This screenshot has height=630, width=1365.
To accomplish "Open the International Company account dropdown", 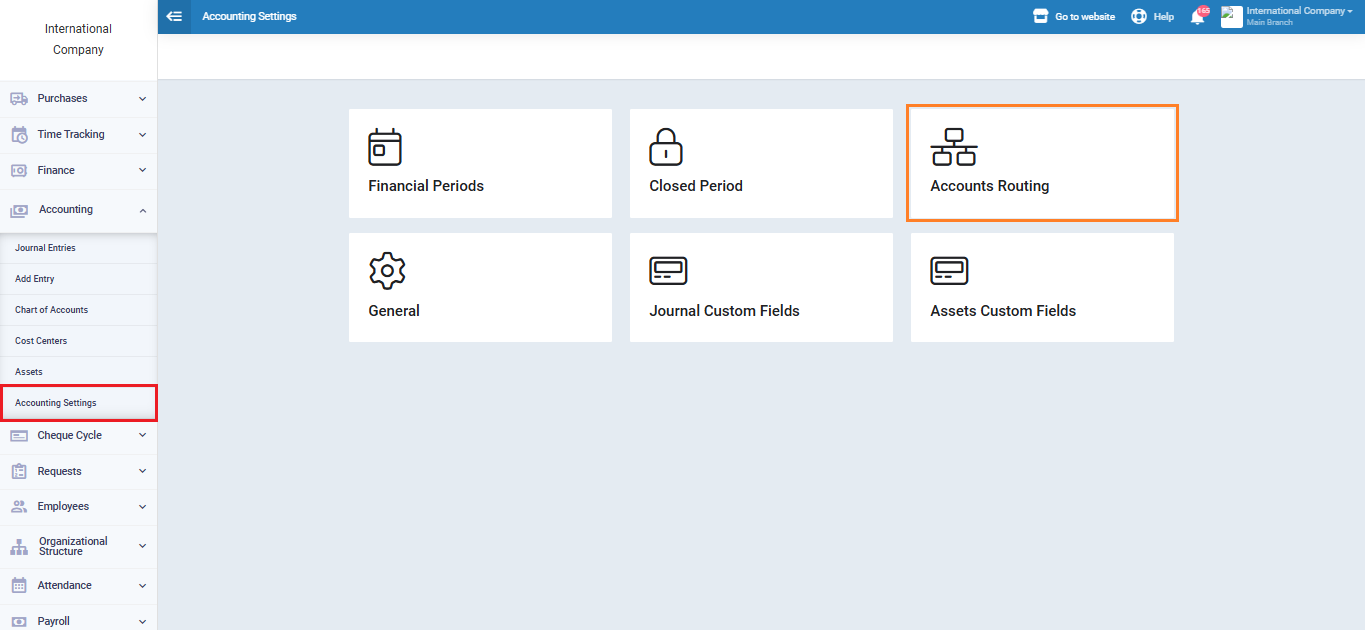I will (1299, 12).
